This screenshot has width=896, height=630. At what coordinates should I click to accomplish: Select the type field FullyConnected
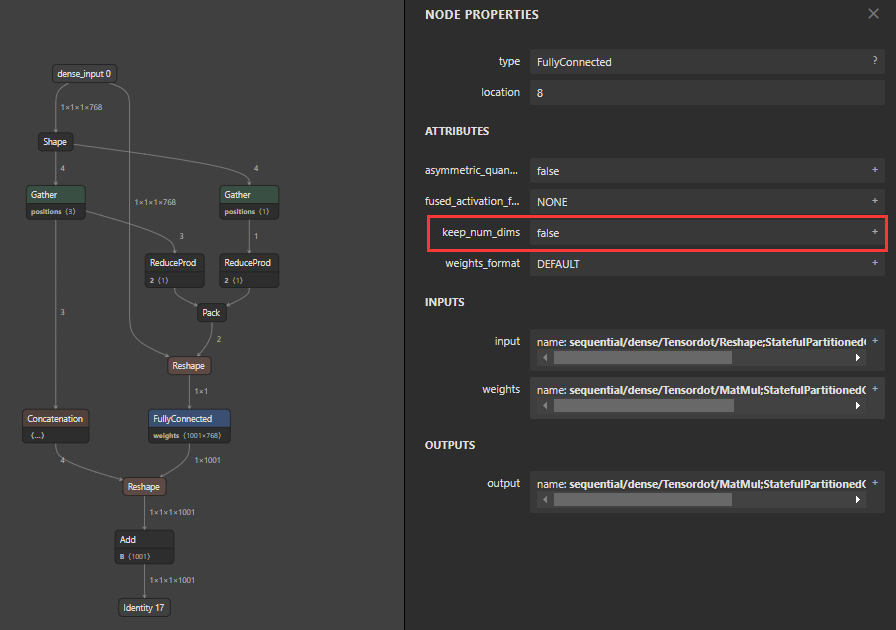(x=707, y=62)
